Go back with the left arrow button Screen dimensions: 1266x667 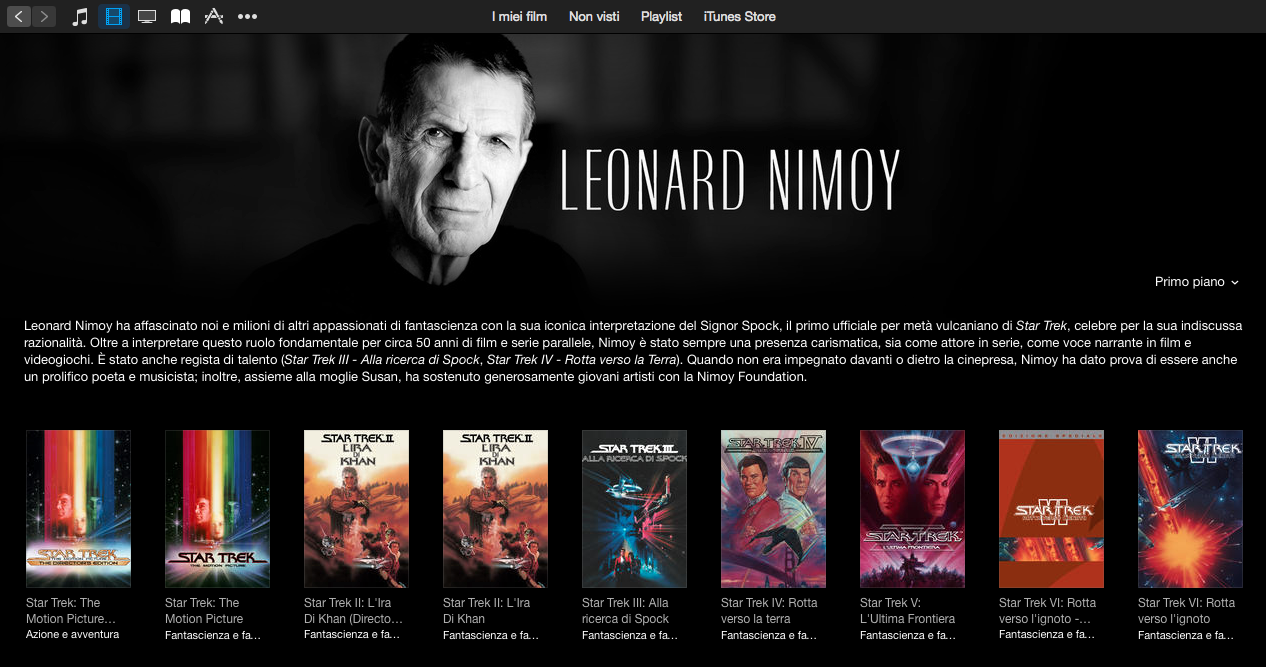pos(20,16)
